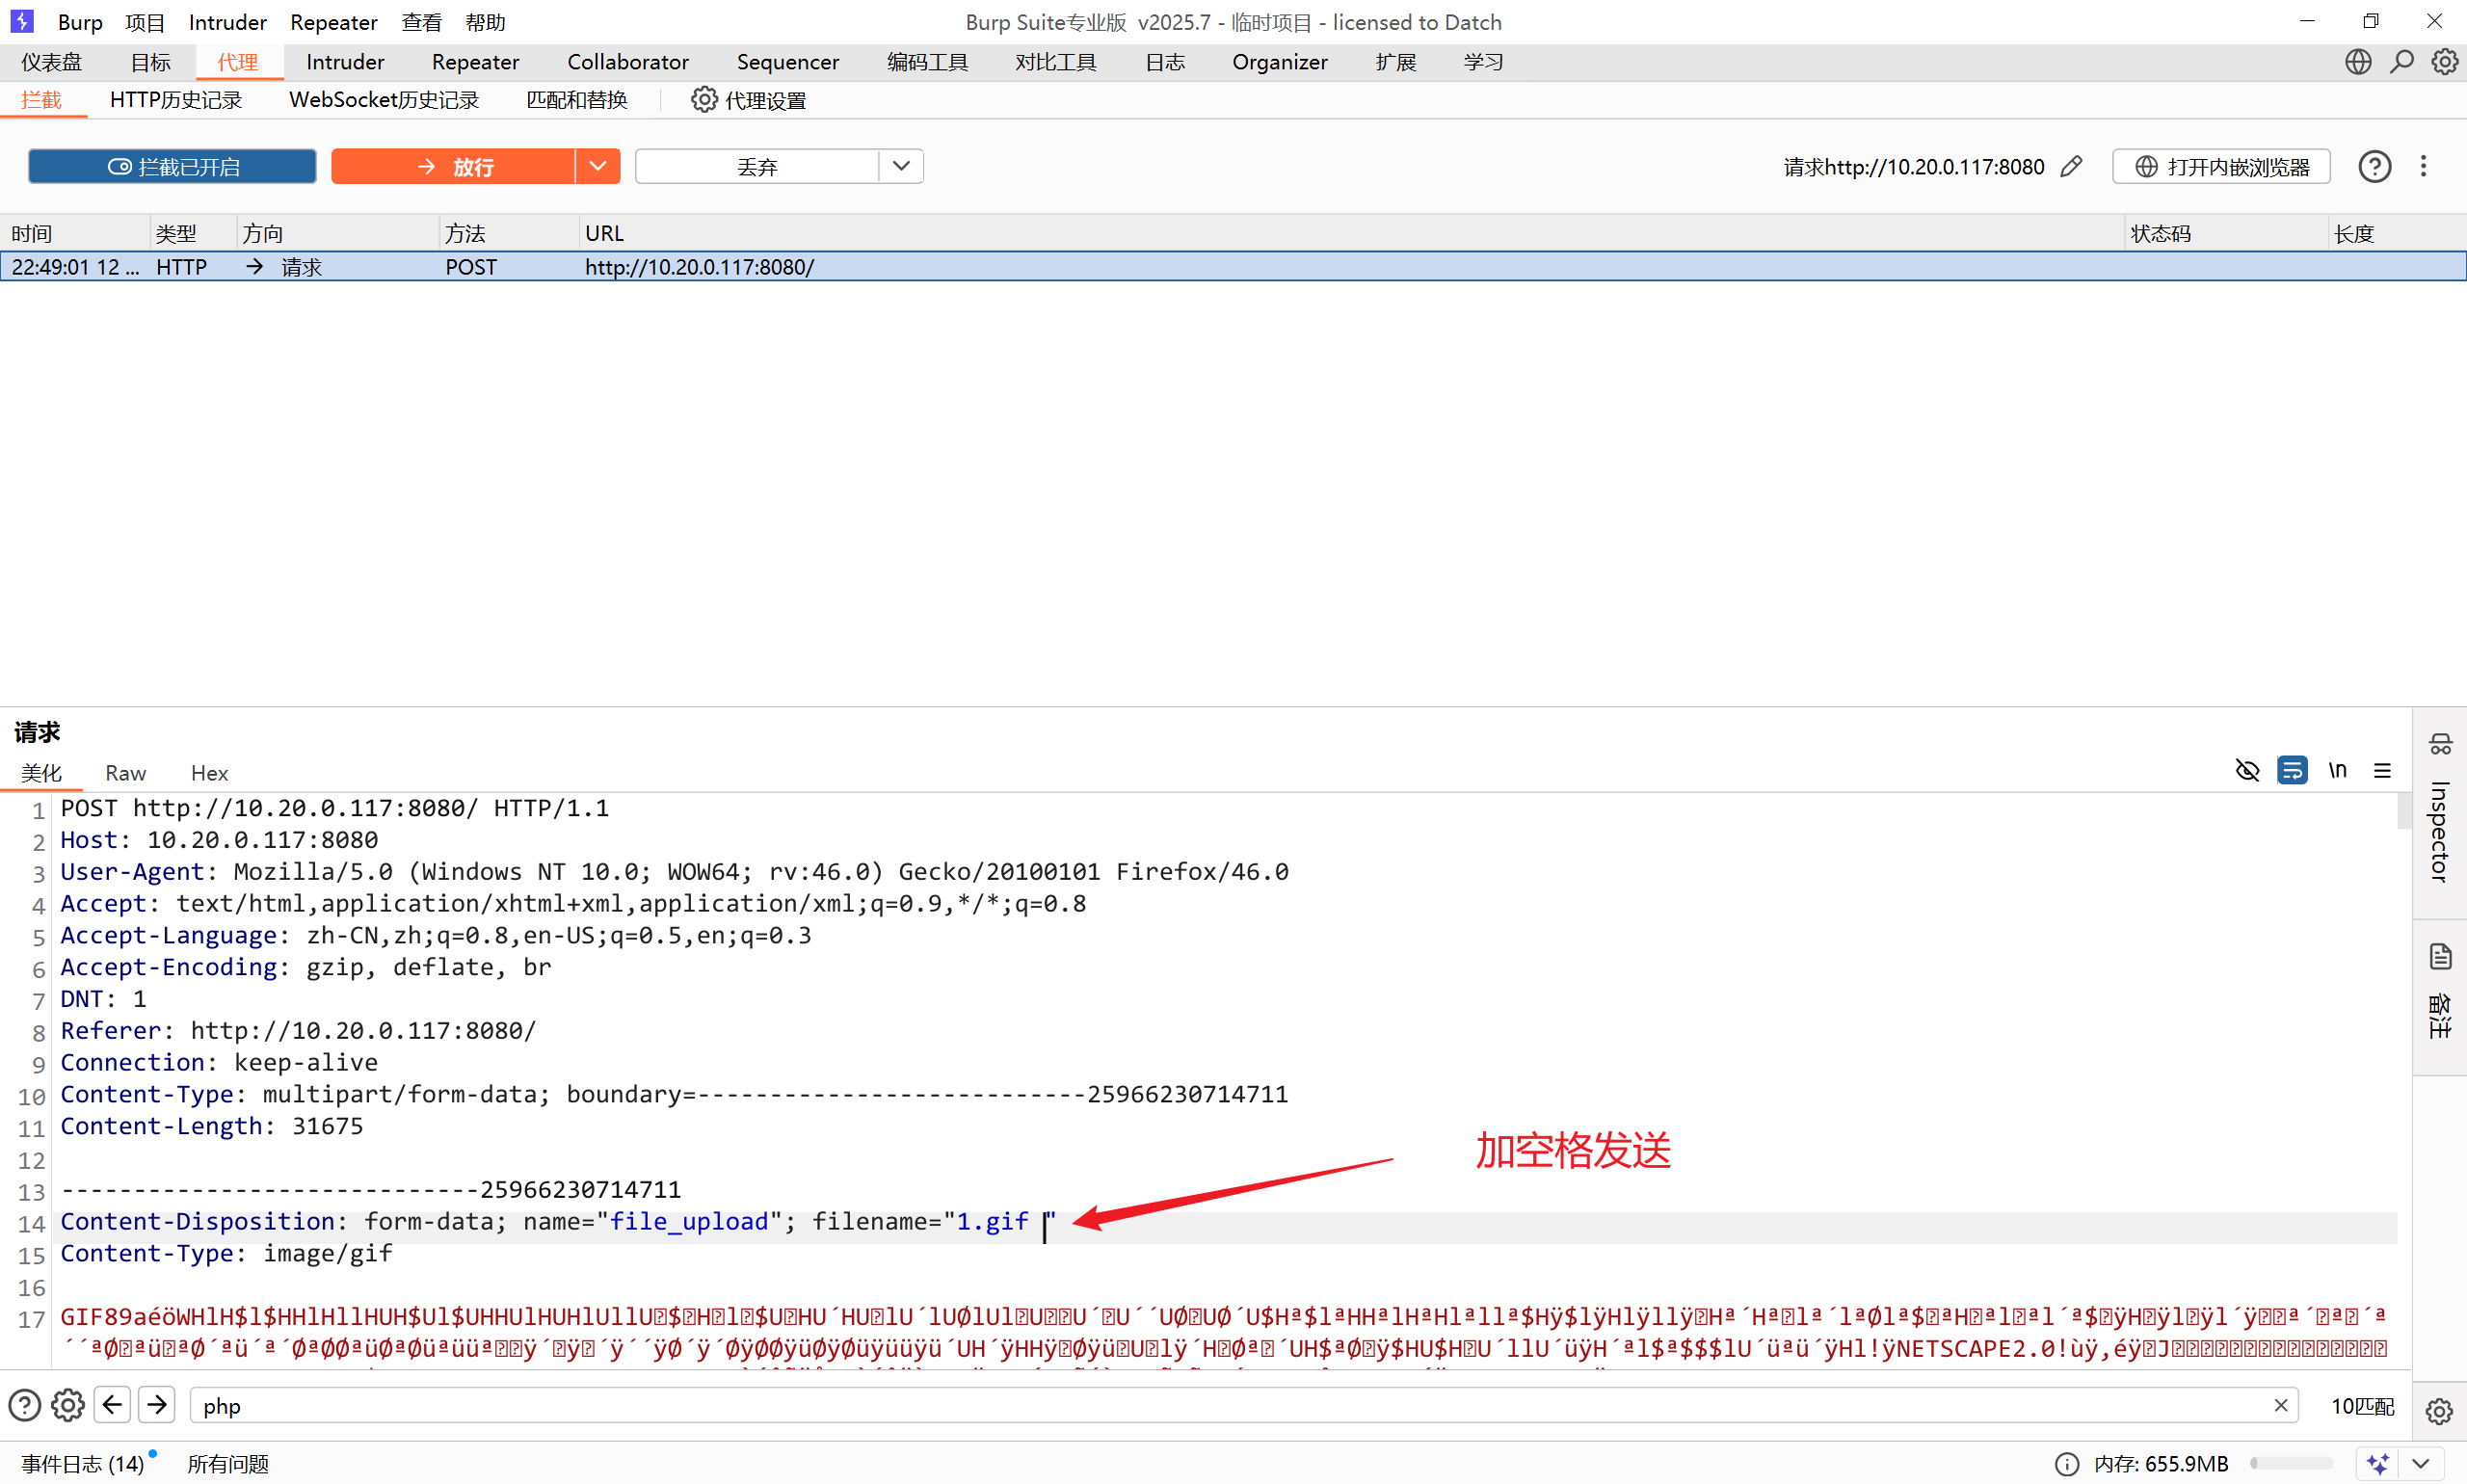The width and height of the screenshot is (2467, 1484).
Task: Toggle the \n show line breaks button
Action: pos(2337,771)
